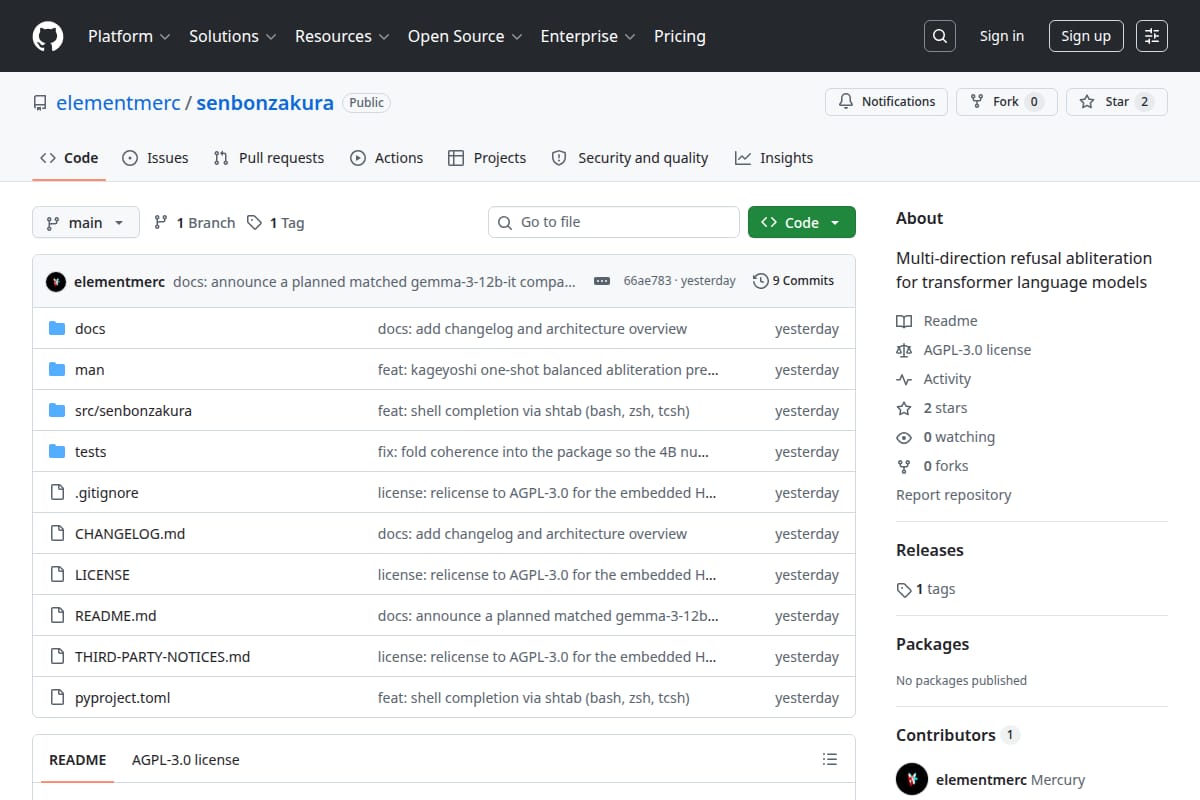This screenshot has width=1200, height=800.
Task: Open the Packages heading link
Action: tap(933, 644)
